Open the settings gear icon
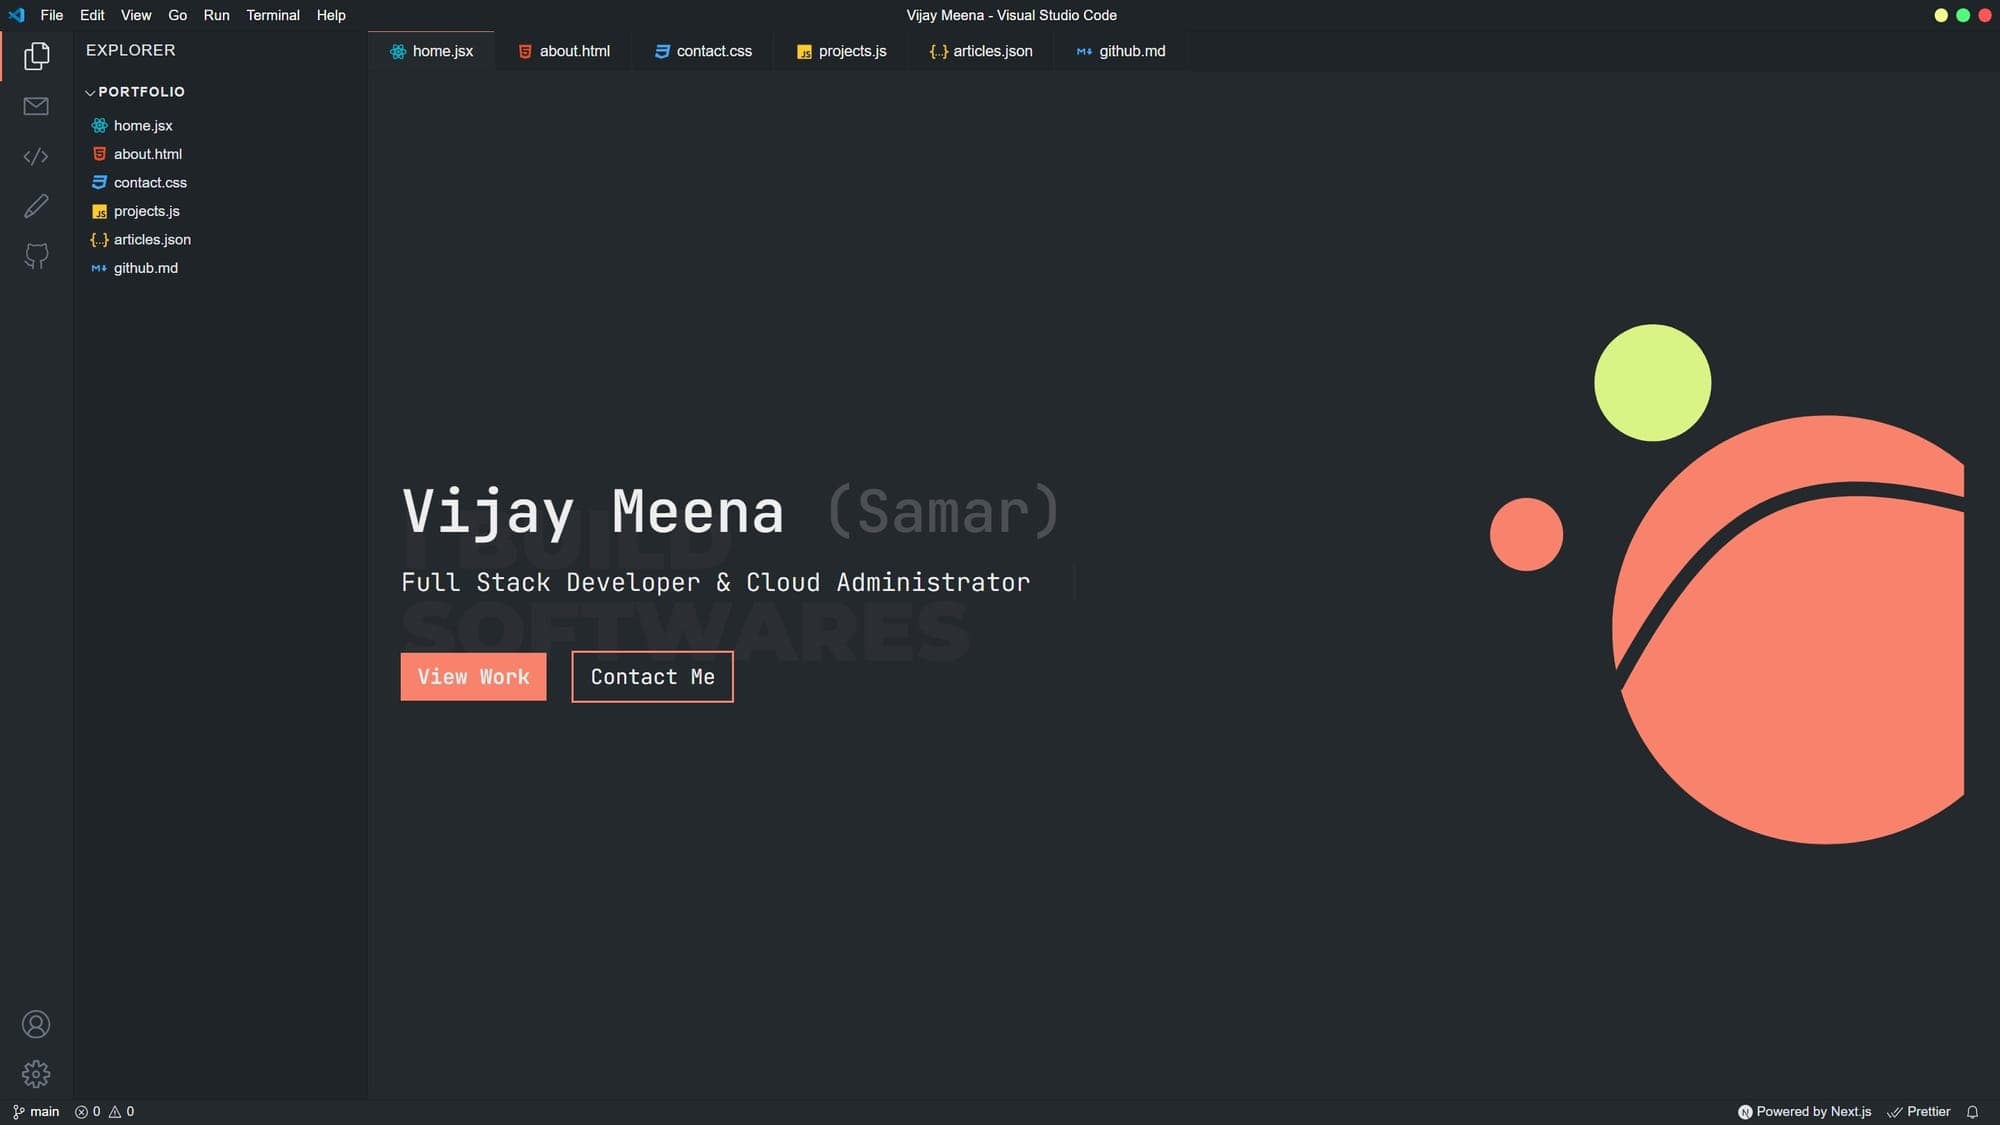This screenshot has width=2000, height=1125. coord(36,1073)
